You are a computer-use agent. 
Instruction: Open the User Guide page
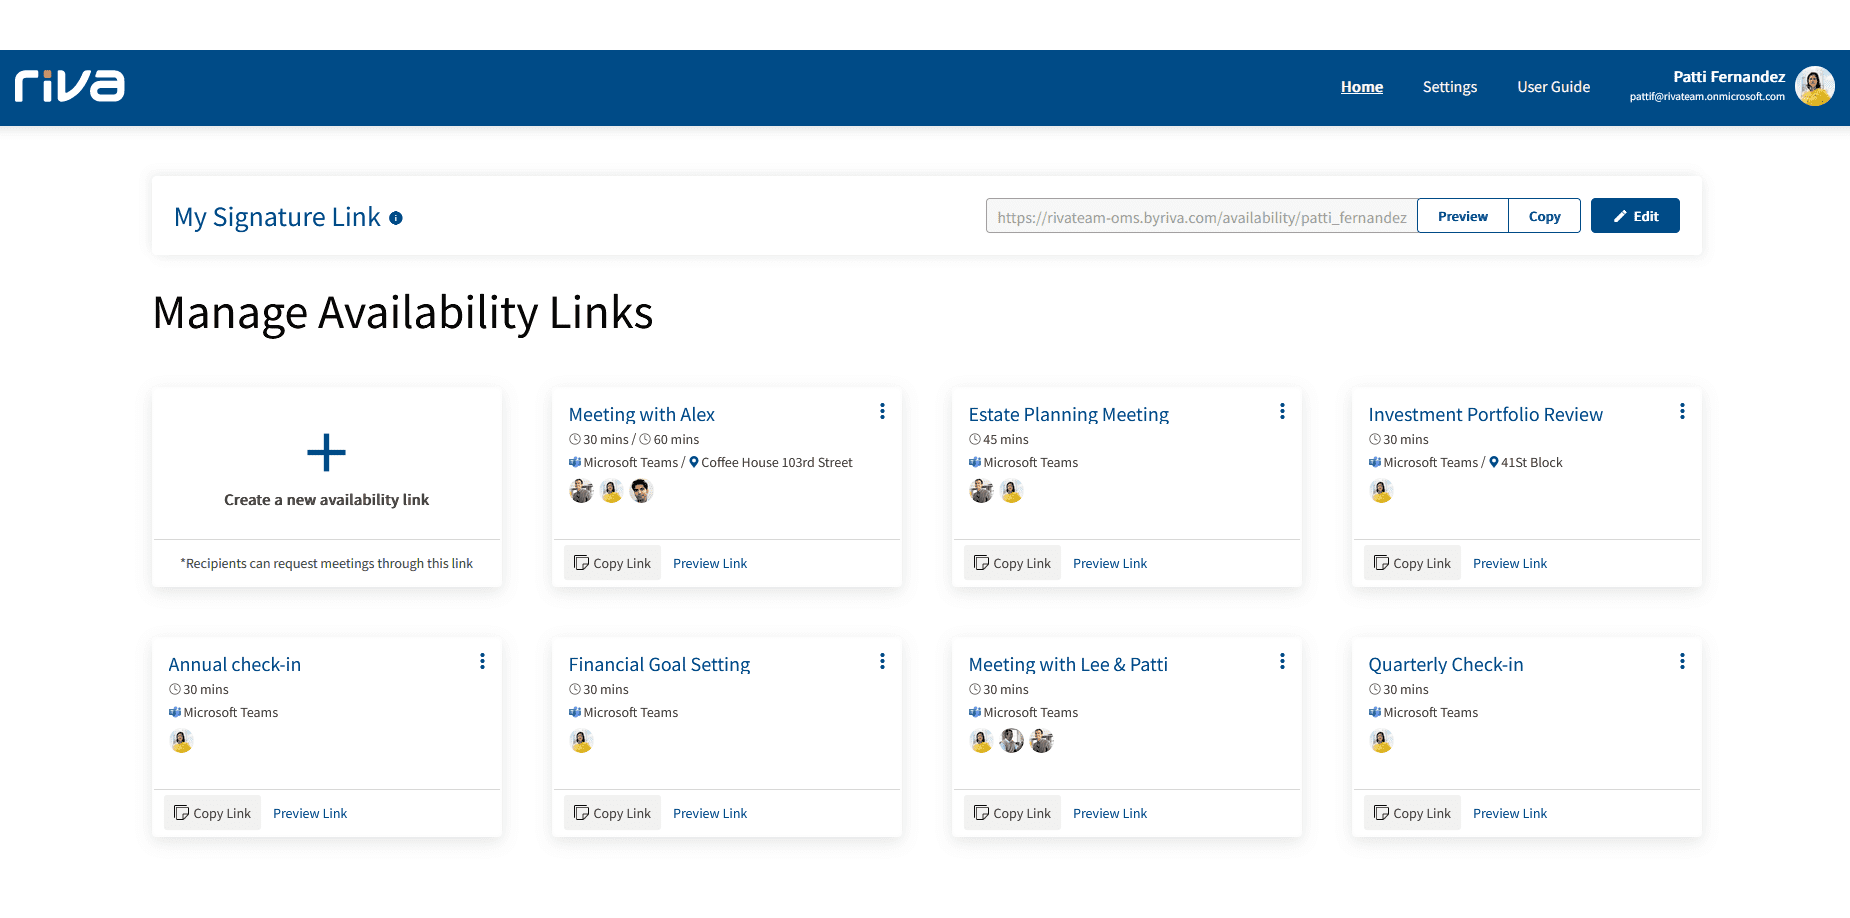(x=1553, y=87)
